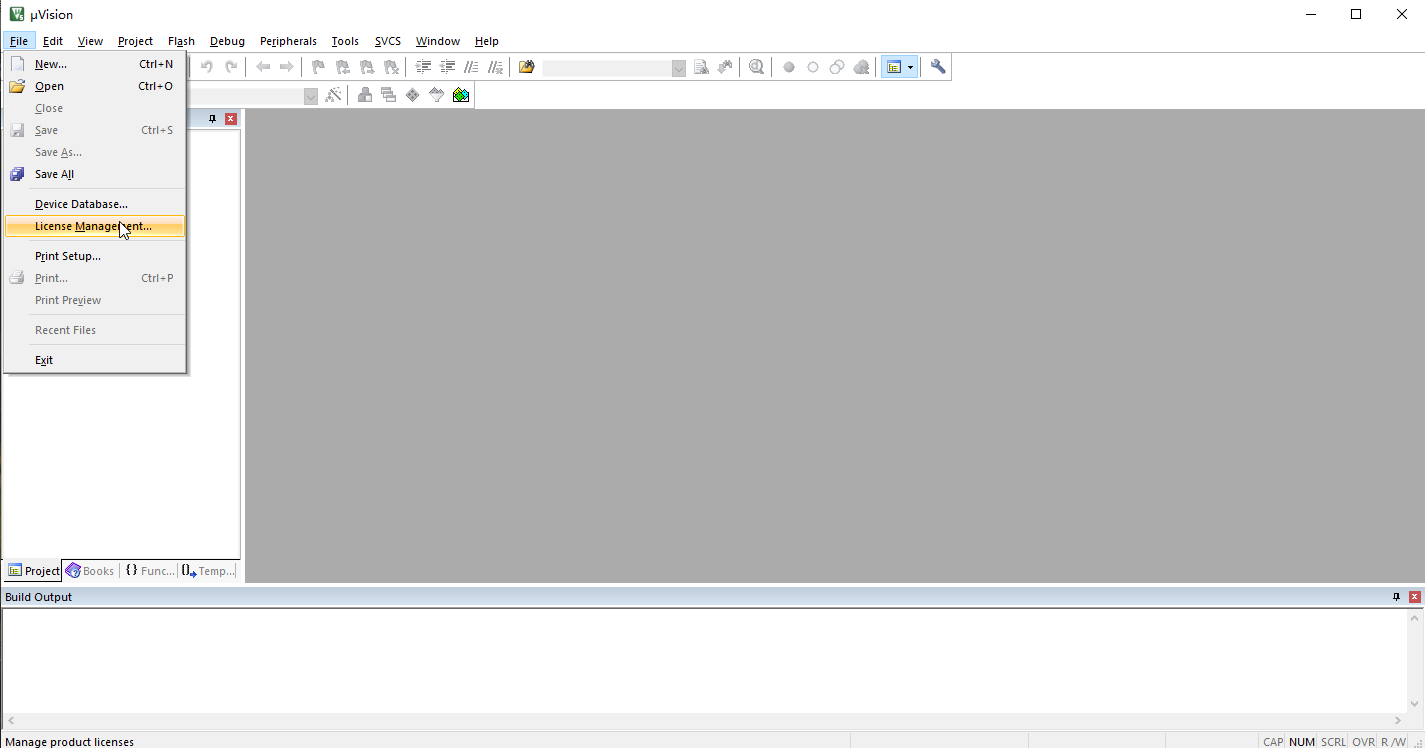The image size is (1425, 748).
Task: Open File Extensions and Books icon
Action: tap(365, 95)
